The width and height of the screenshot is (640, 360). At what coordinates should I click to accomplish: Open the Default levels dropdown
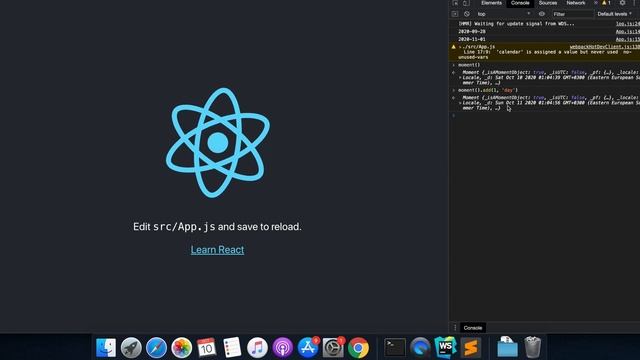click(x=614, y=14)
